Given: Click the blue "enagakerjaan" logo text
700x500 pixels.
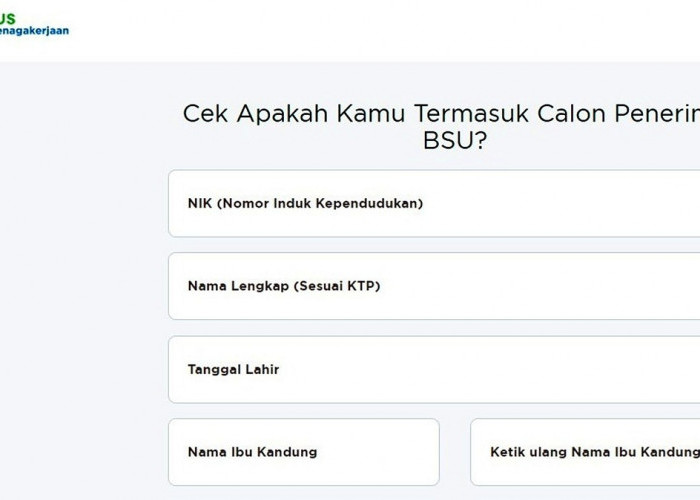Looking at the screenshot, I should 36,31.
